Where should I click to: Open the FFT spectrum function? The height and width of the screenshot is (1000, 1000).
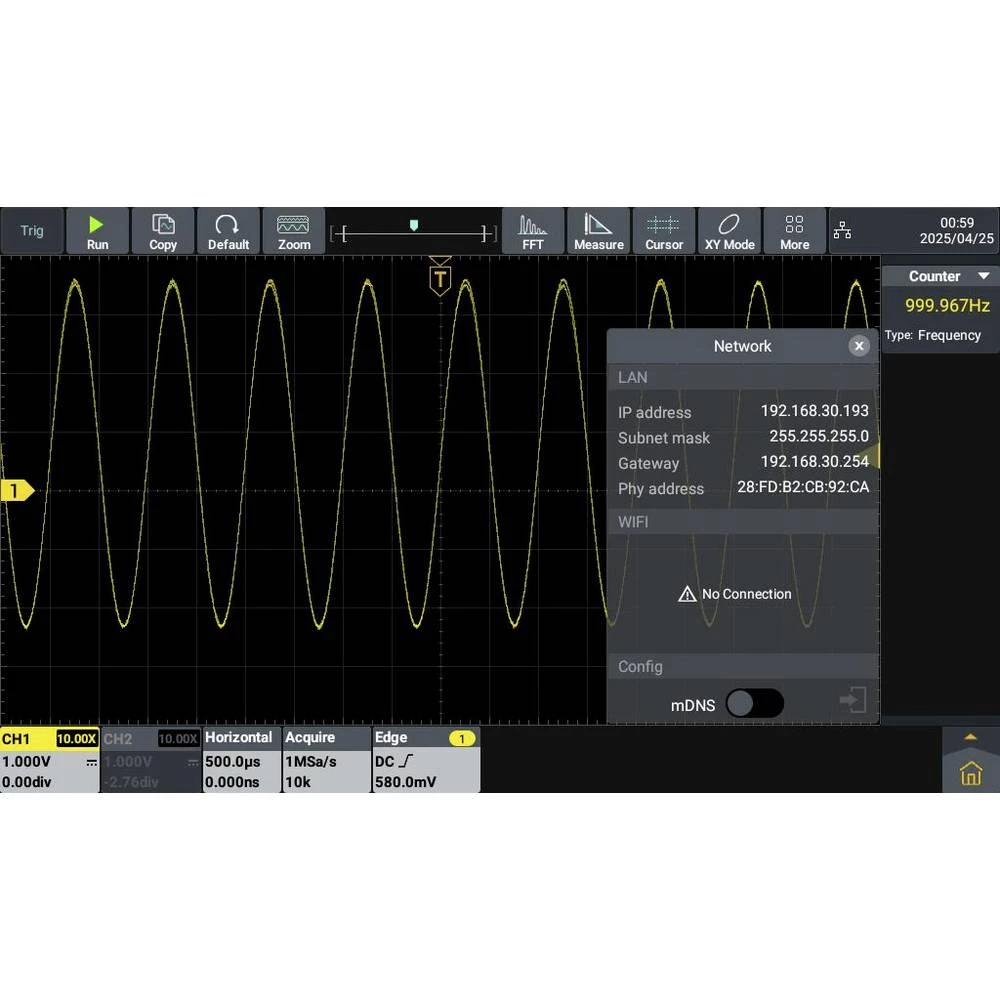click(x=533, y=231)
